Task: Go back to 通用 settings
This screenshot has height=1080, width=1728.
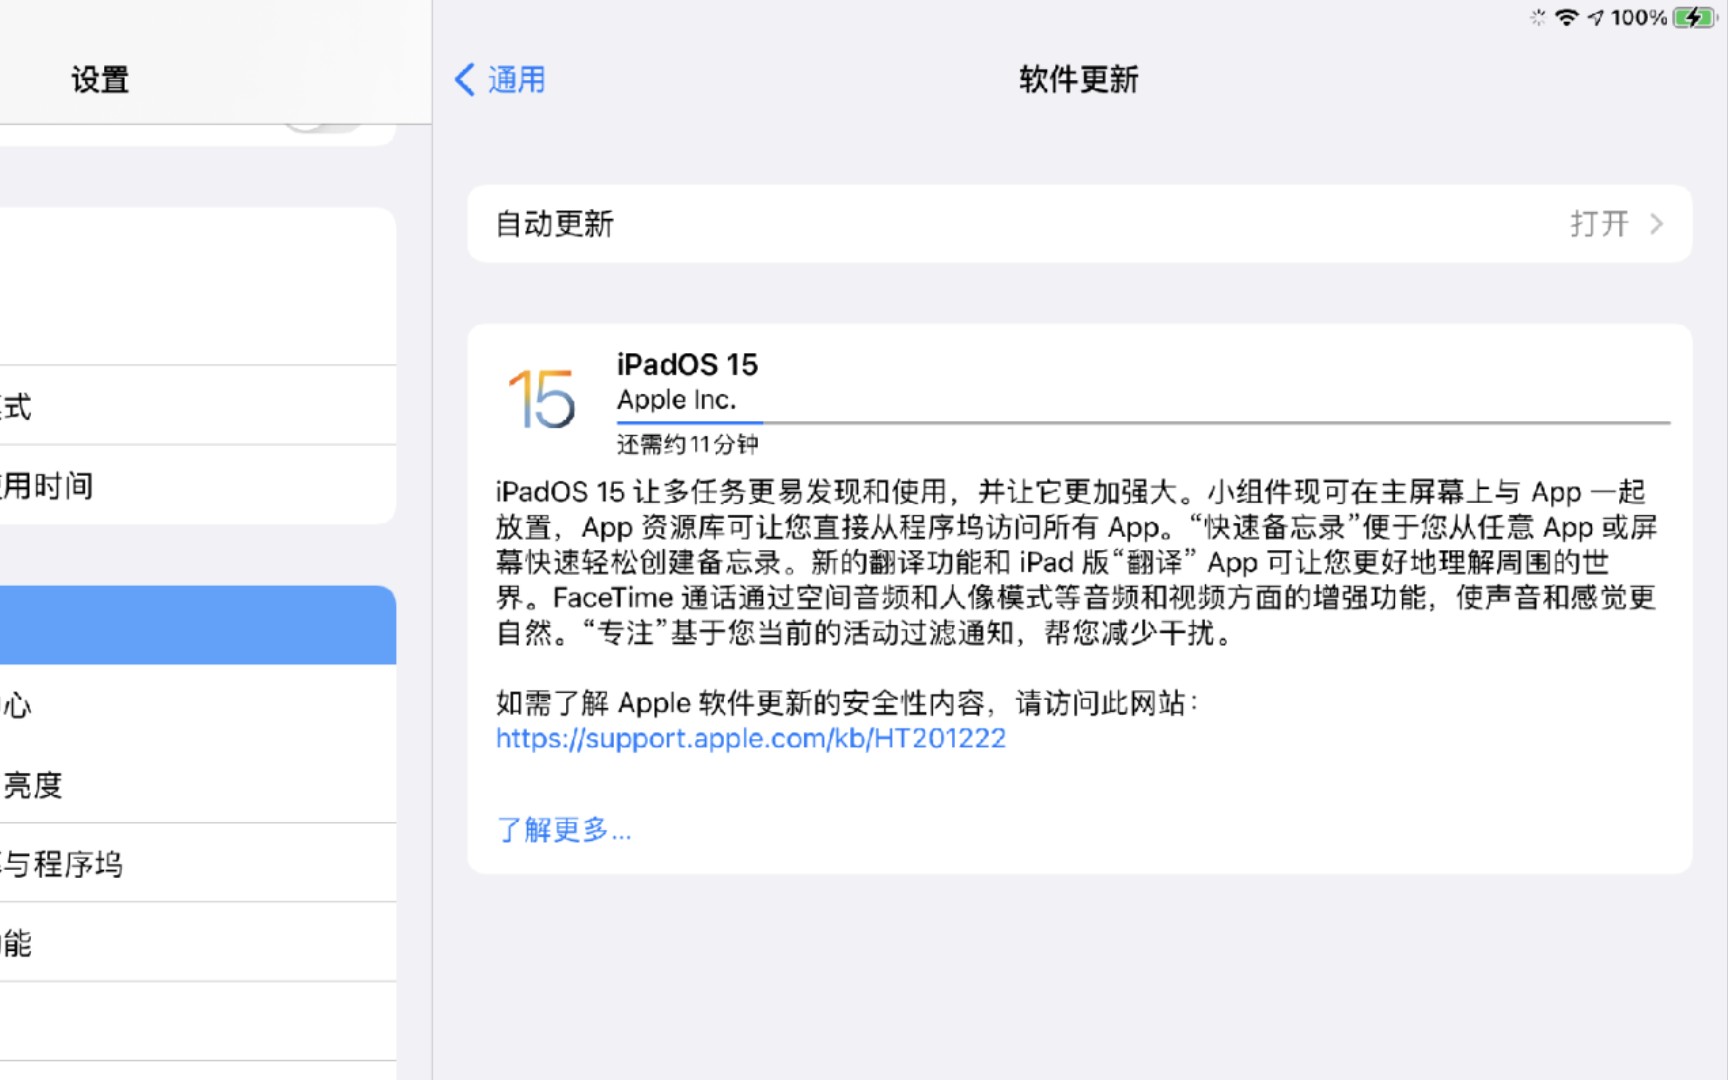Action: [x=500, y=79]
